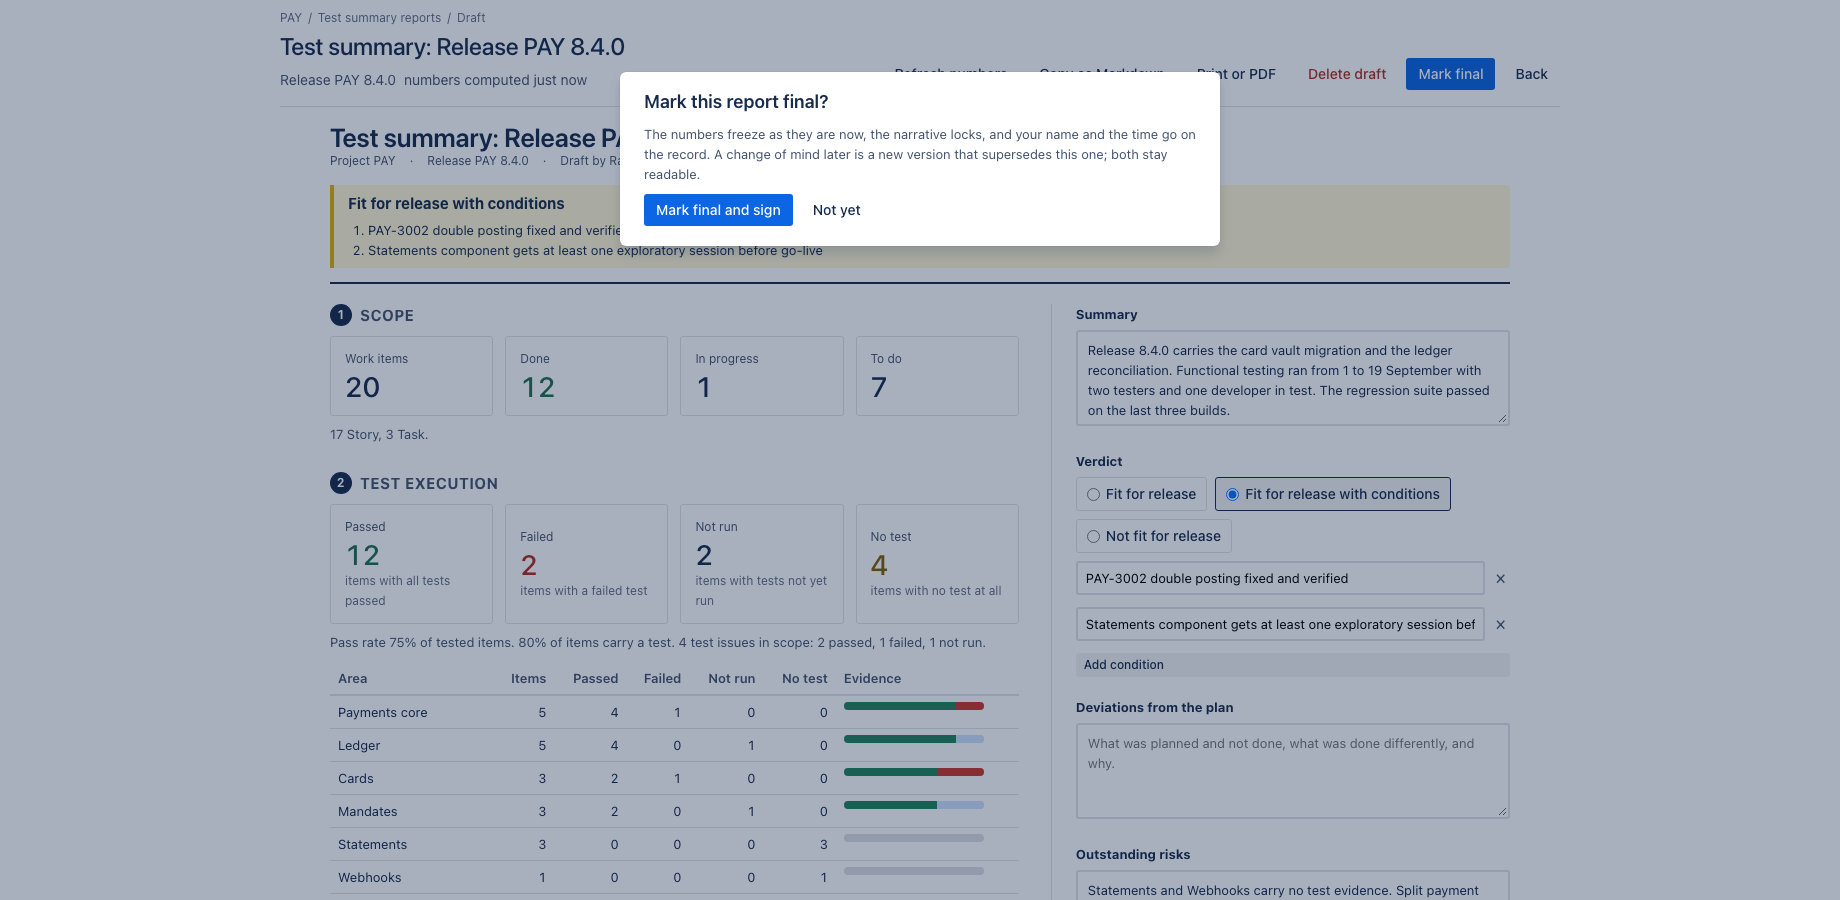Select Fit for release with conditions radio
The image size is (1840, 900).
(x=1332, y=494)
